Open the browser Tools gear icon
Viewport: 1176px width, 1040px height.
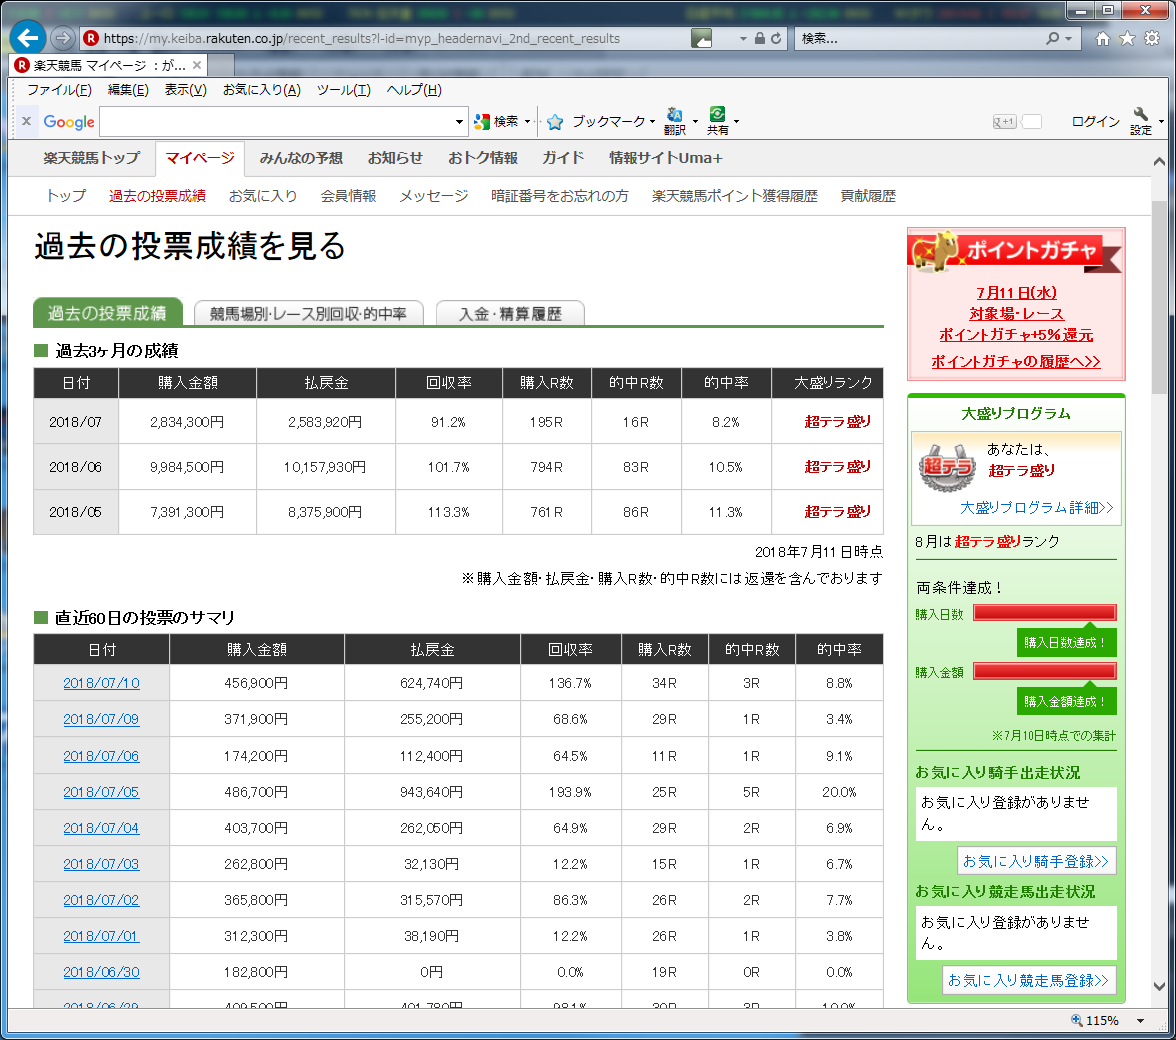(1152, 38)
